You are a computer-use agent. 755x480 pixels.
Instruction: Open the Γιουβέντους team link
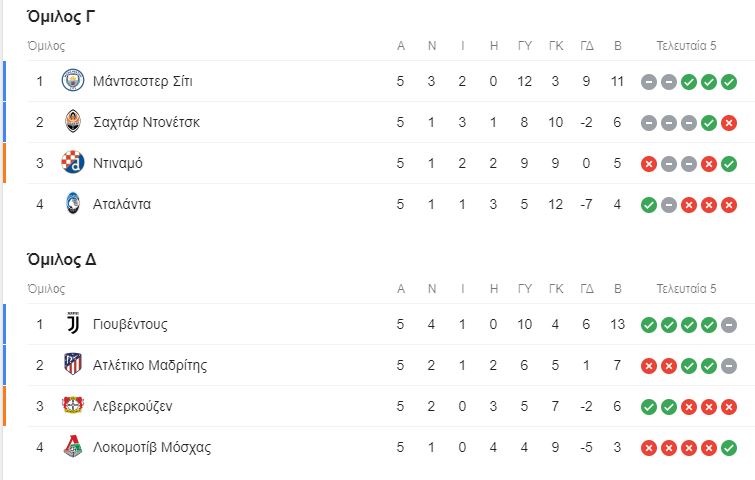[130, 324]
